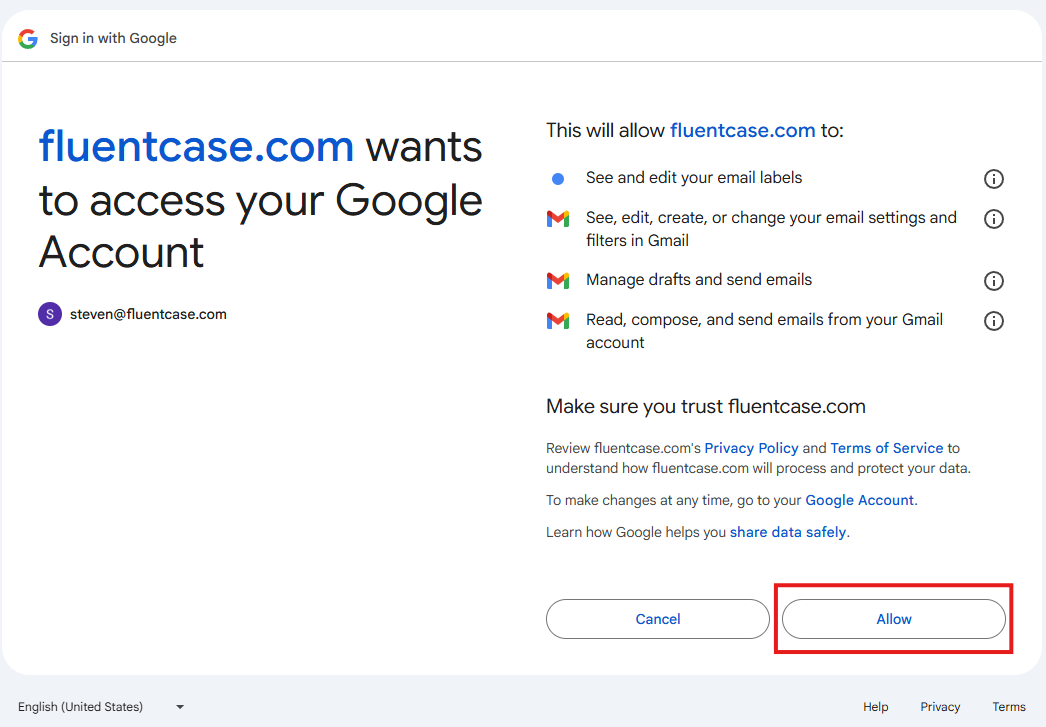
Task: Click 'See and edit your email labels' text
Action: coord(694,178)
